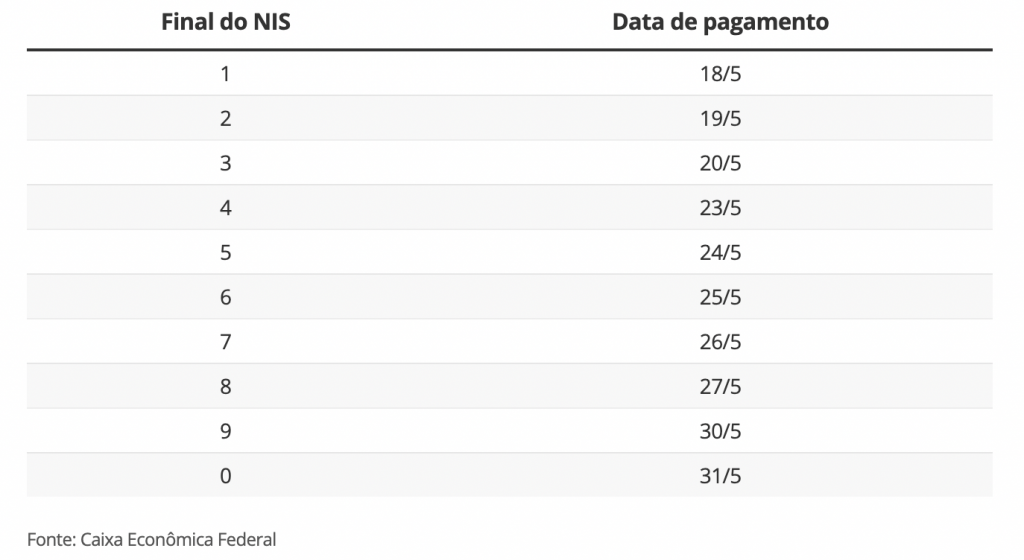
Task: Select the 26/5 payment date
Action: click(x=720, y=342)
